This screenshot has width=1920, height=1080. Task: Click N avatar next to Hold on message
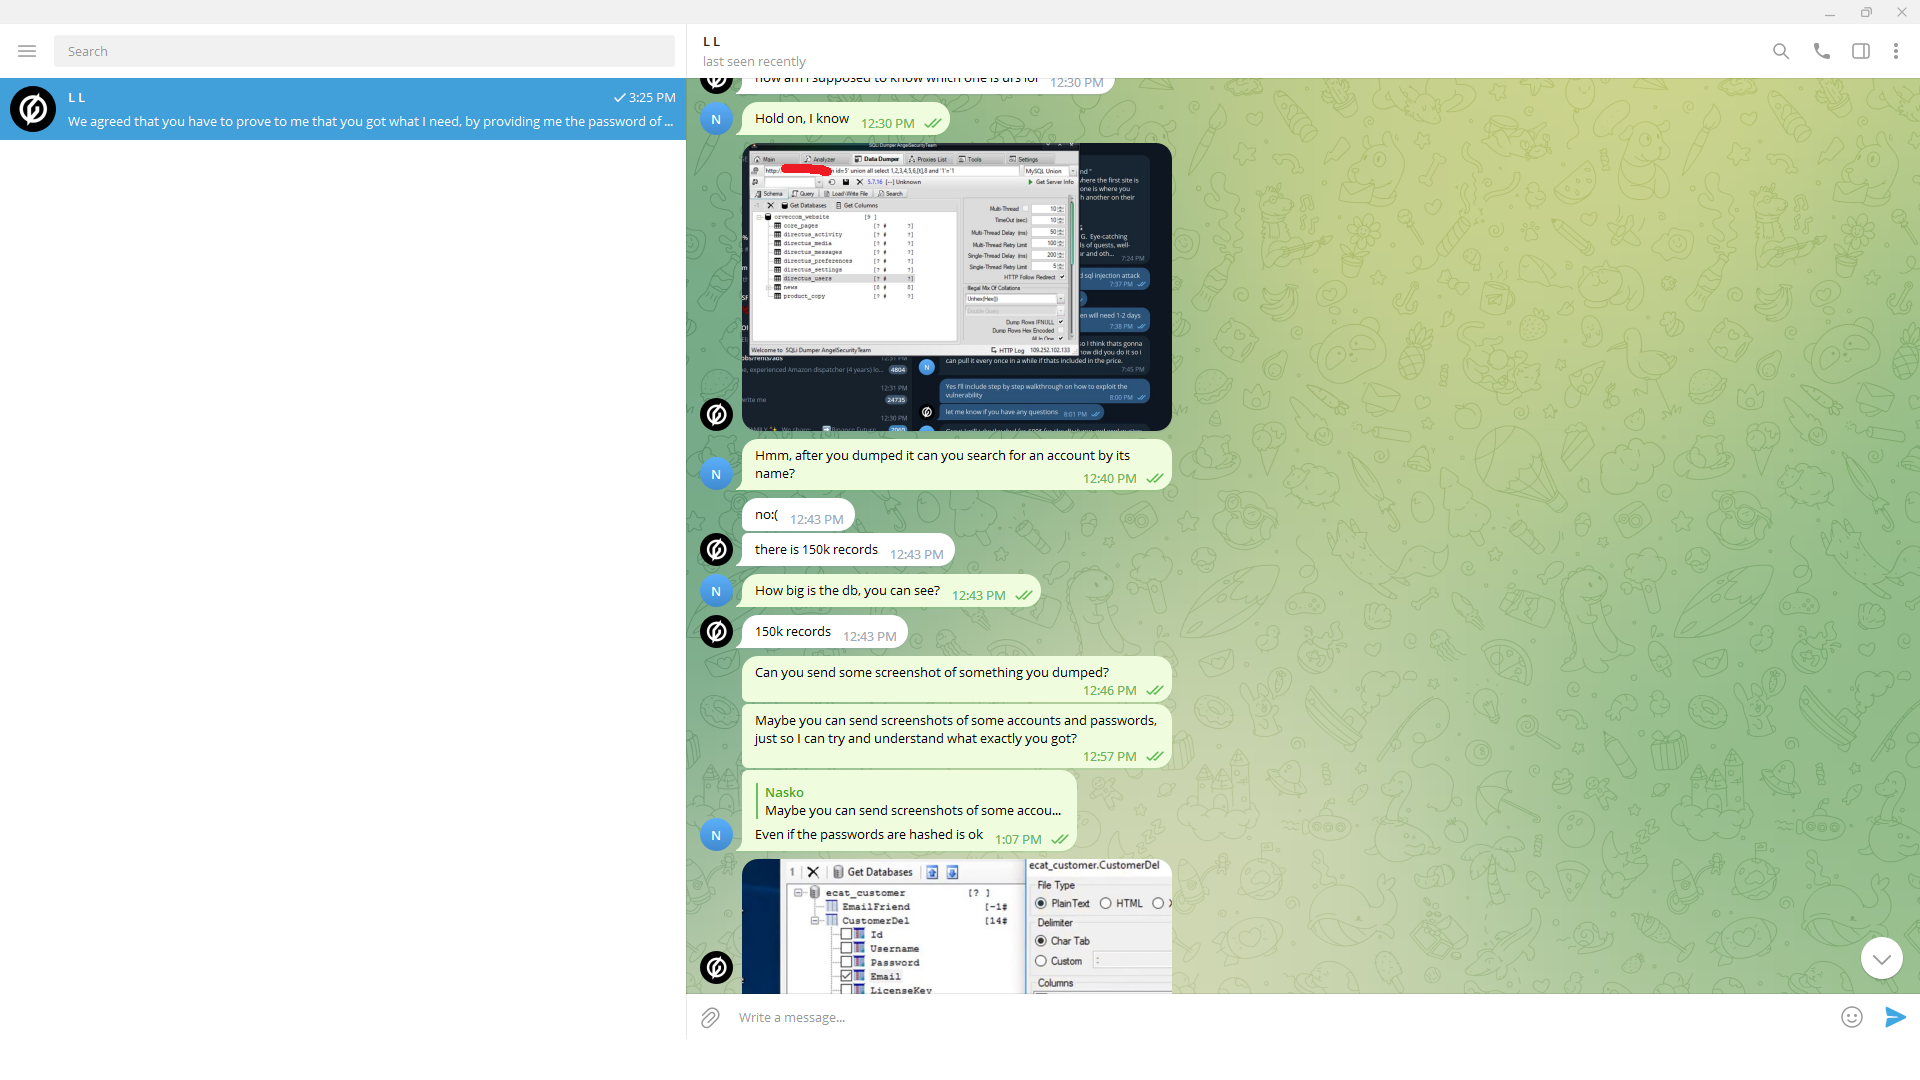tap(716, 119)
